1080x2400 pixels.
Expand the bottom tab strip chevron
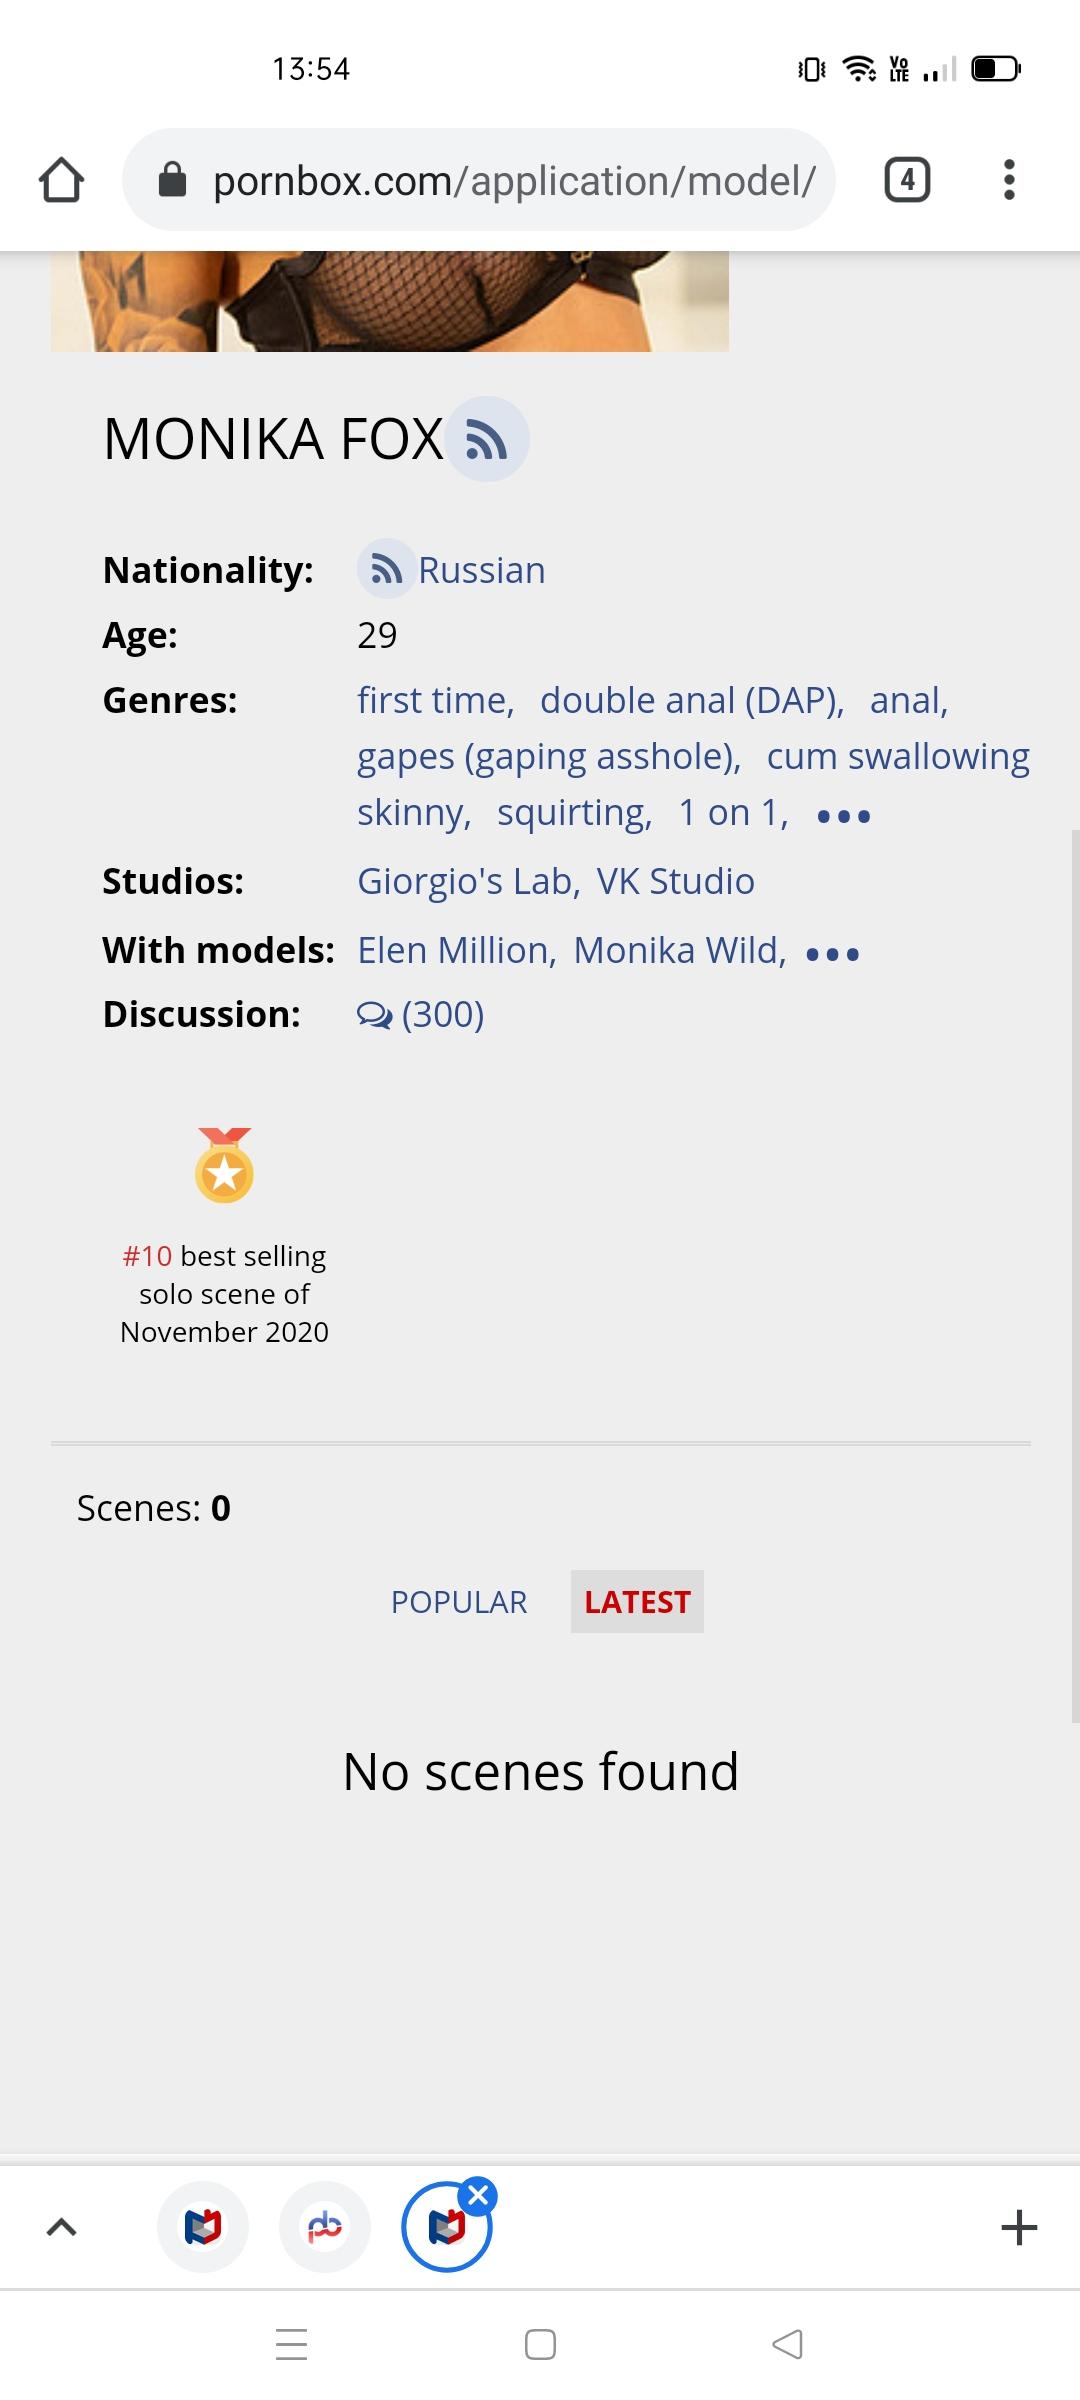tap(61, 2227)
